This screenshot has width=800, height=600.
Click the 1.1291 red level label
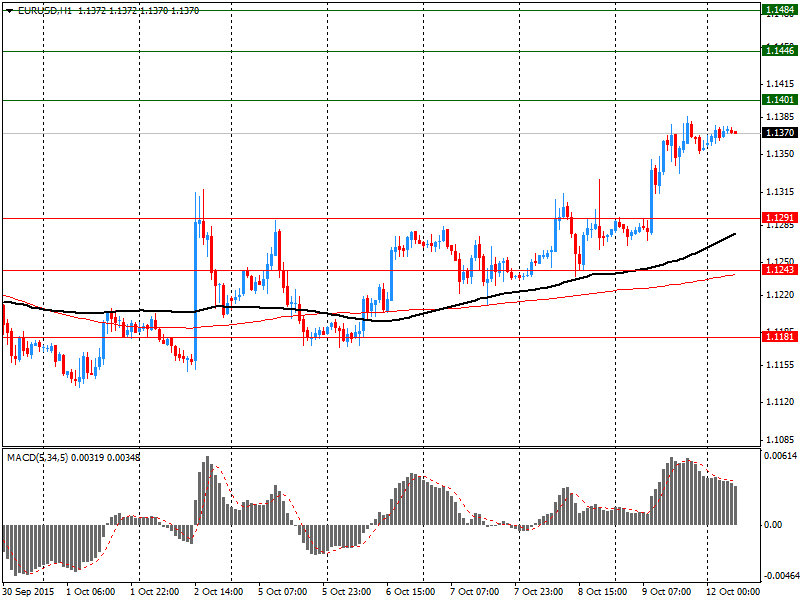point(780,218)
